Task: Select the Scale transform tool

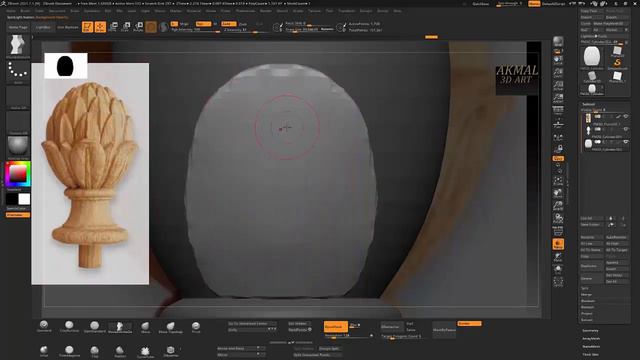Action: pyautogui.click(x=126, y=27)
